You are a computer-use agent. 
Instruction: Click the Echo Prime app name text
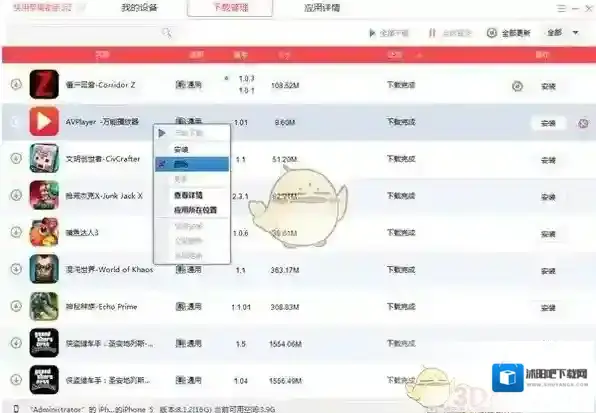(101, 306)
